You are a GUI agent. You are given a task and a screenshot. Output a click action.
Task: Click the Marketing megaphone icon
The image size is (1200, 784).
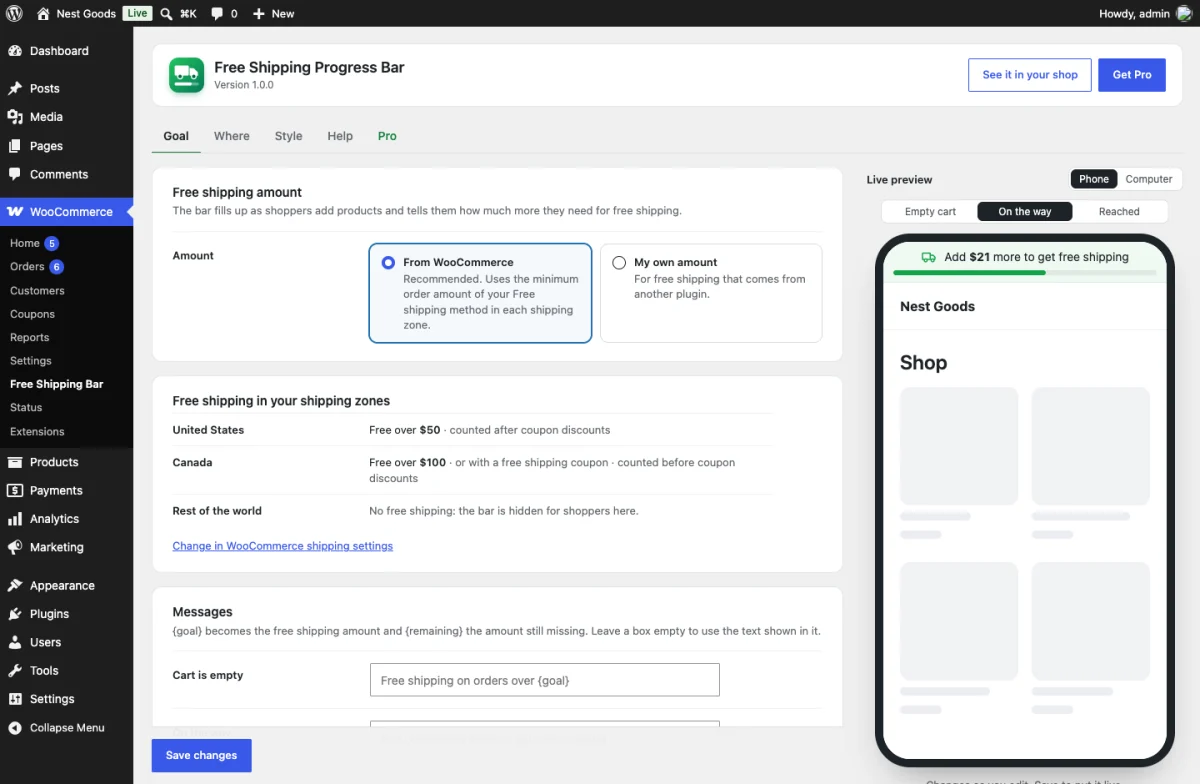coord(15,548)
